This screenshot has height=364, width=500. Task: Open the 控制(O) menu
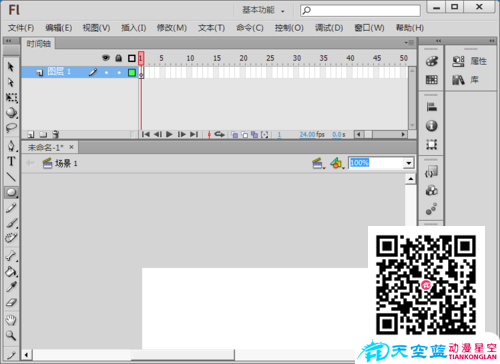289,28
